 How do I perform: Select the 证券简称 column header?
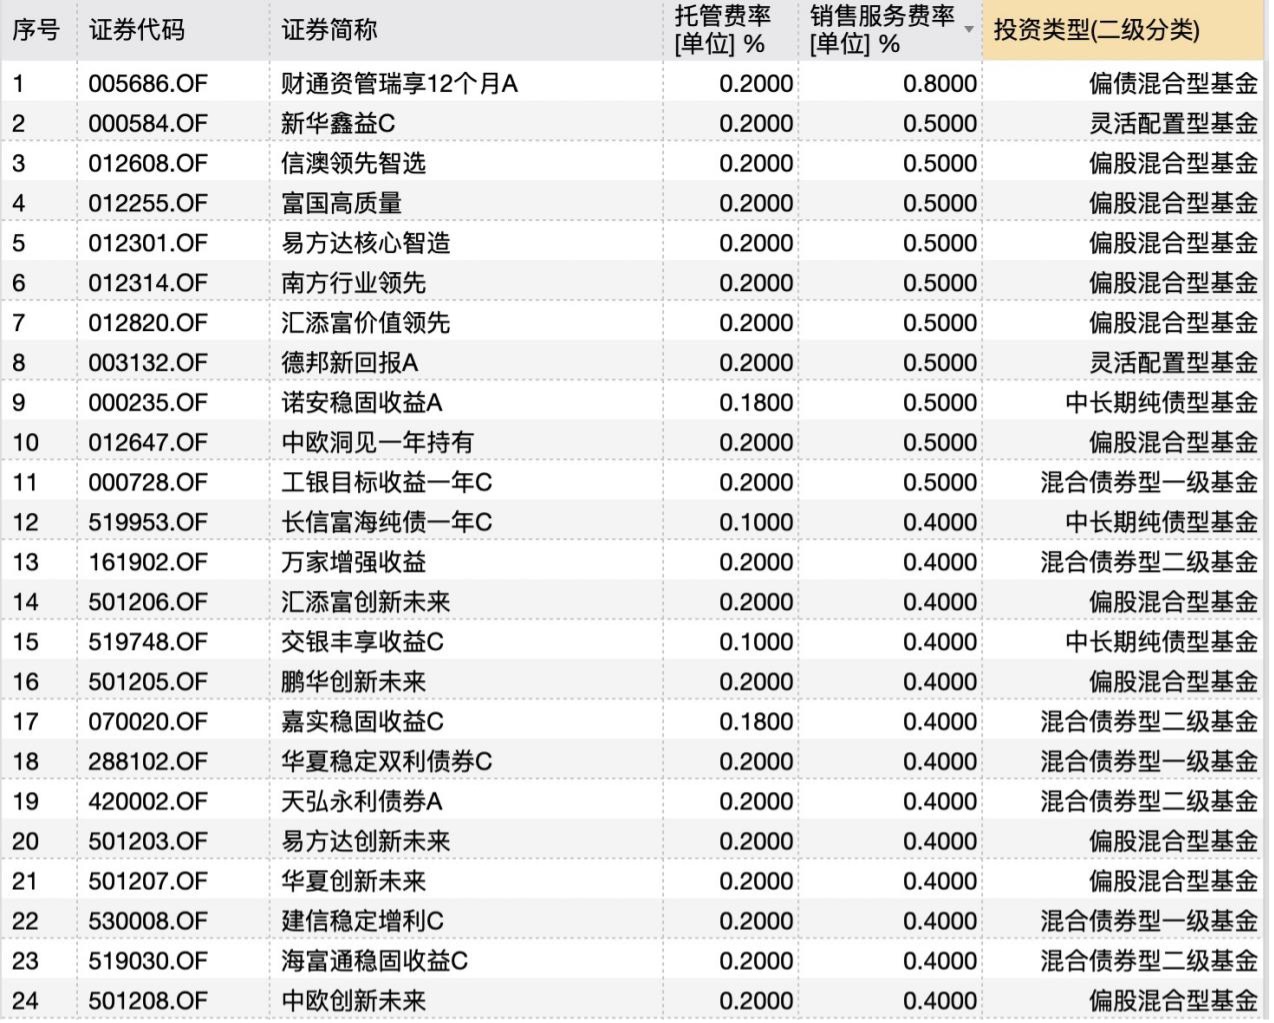pyautogui.click(x=329, y=30)
